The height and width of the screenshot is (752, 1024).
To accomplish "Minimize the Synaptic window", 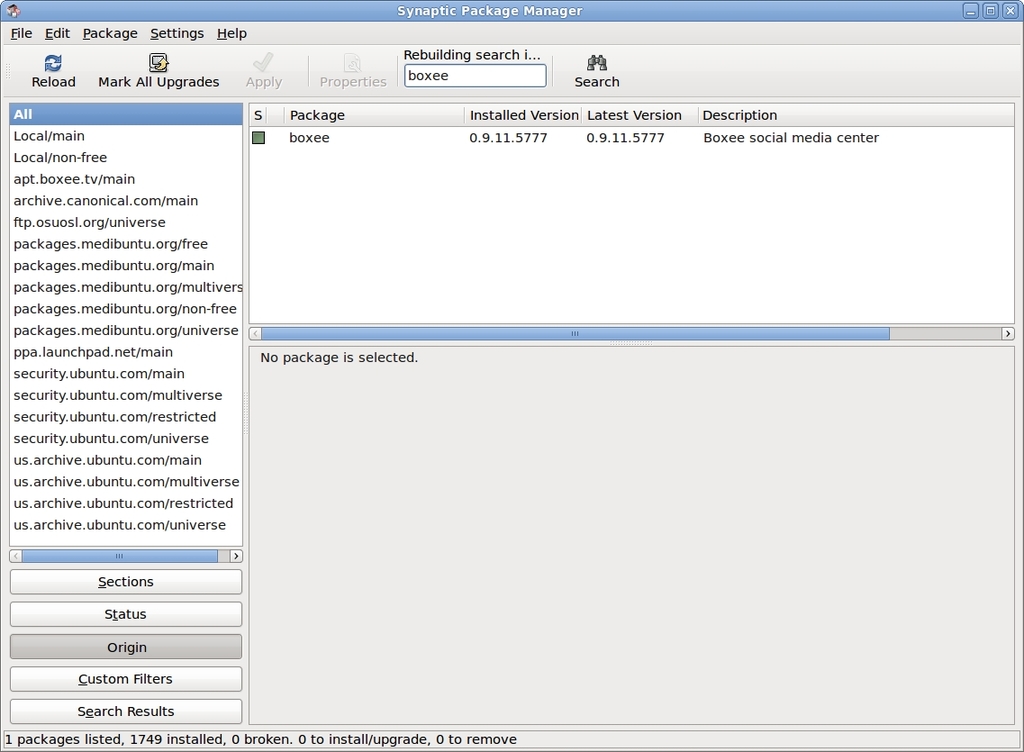I will [971, 10].
